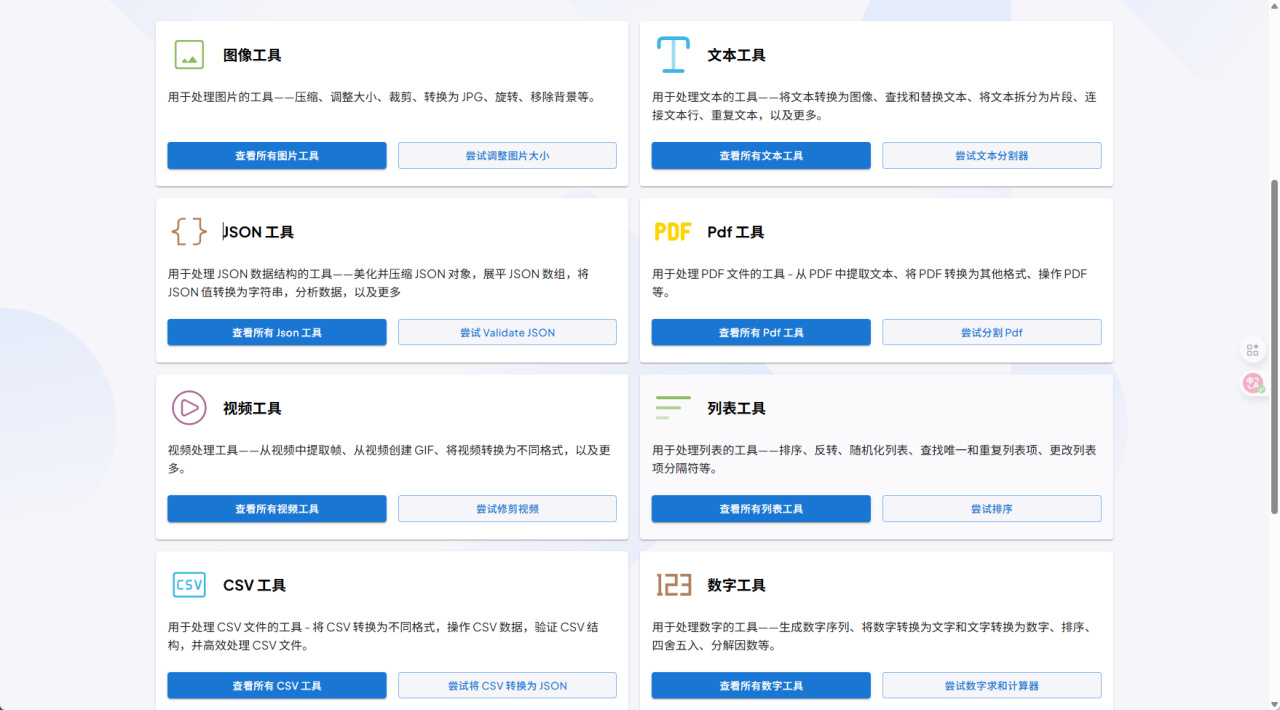Click 尝试分割 Pdf button

pyautogui.click(x=992, y=332)
